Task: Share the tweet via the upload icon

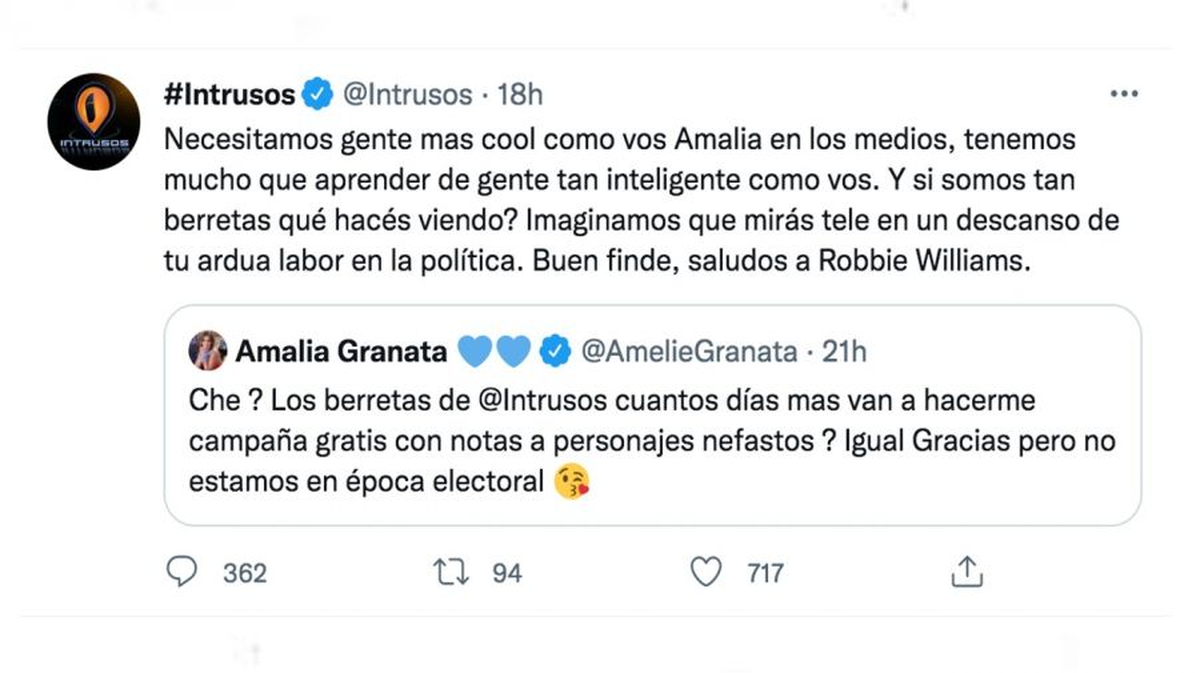Action: (965, 572)
